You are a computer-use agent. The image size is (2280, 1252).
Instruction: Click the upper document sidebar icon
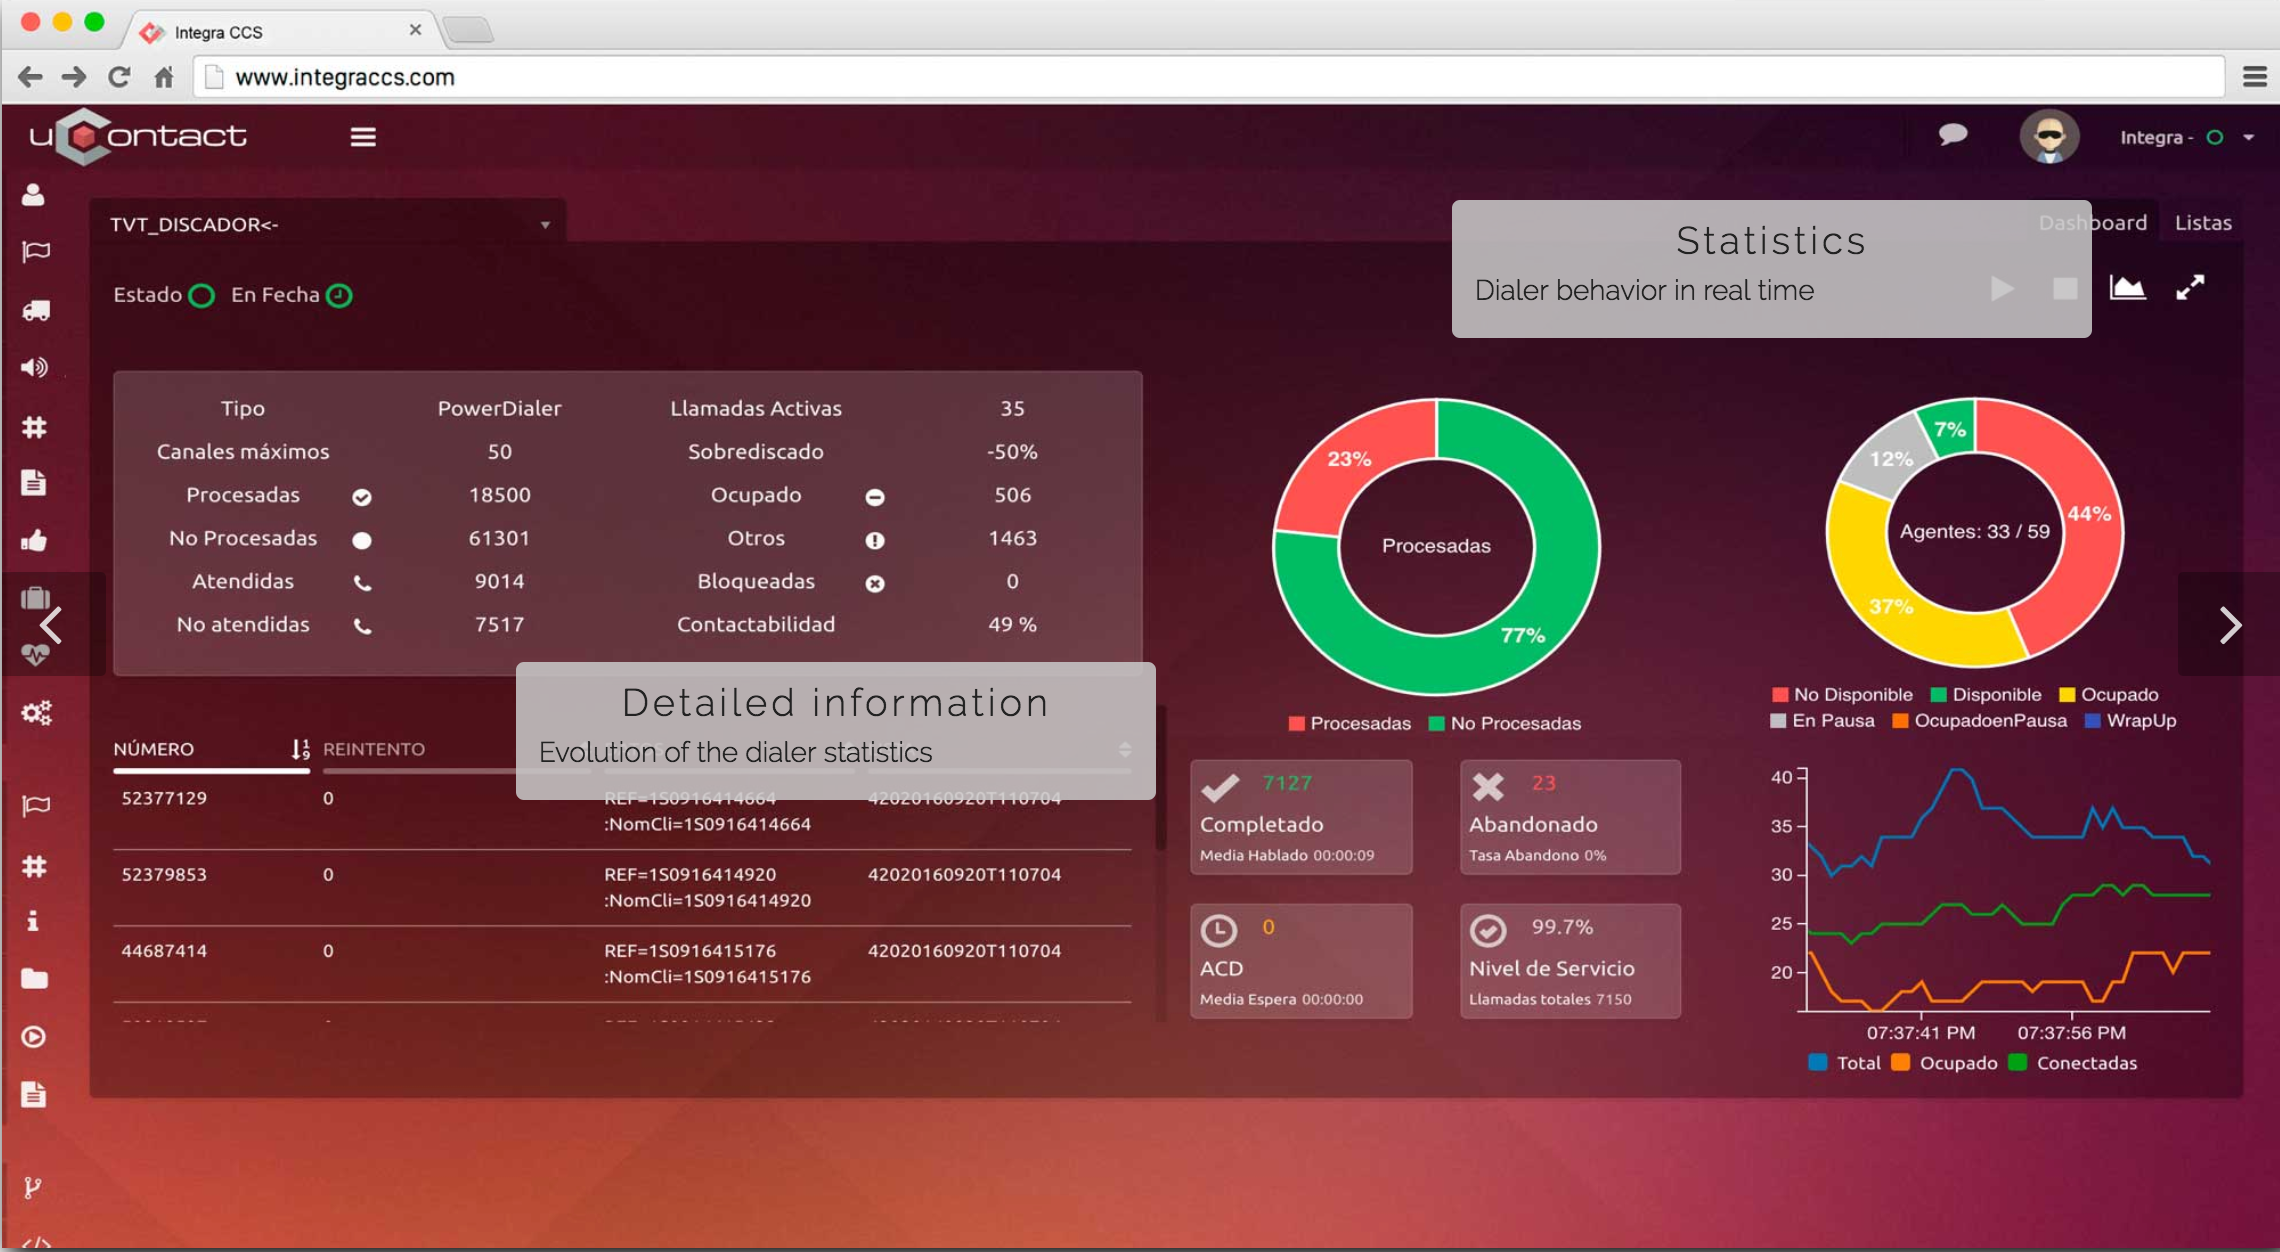click(x=34, y=483)
